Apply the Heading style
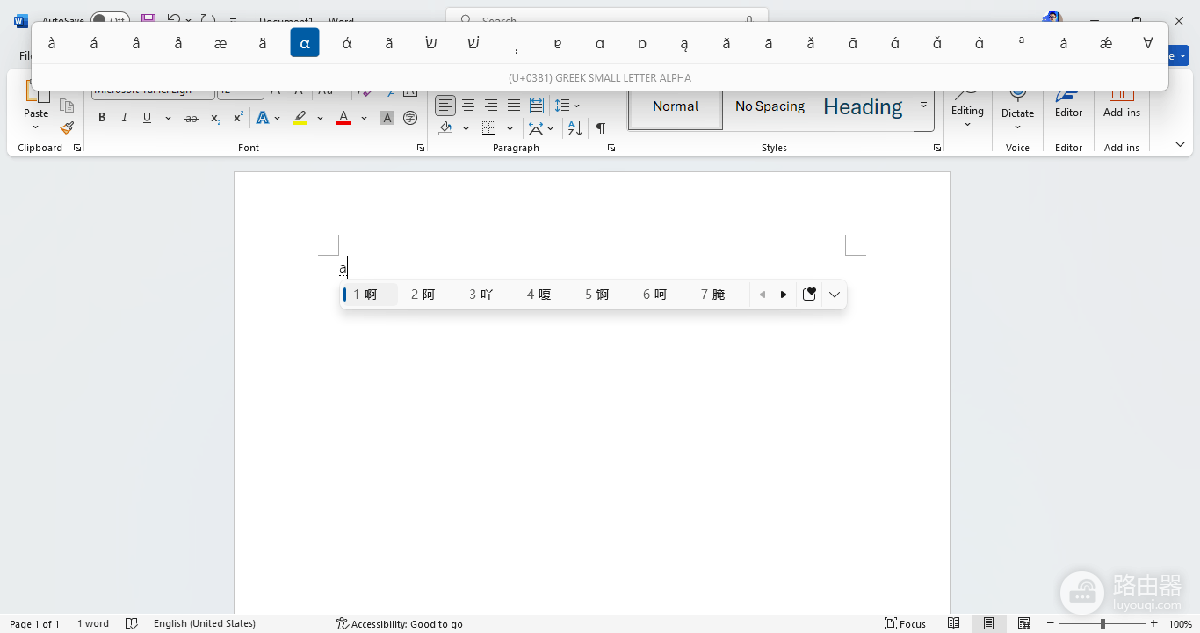This screenshot has height=633, width=1200. click(x=863, y=107)
